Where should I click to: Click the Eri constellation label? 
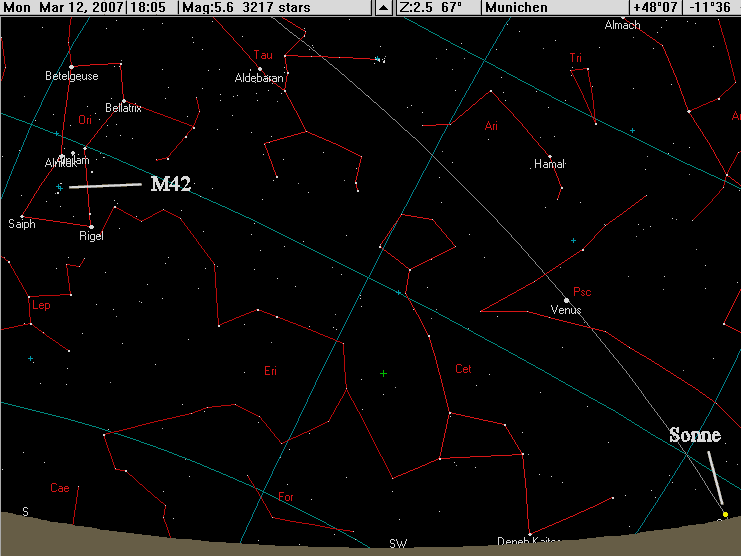[269, 371]
